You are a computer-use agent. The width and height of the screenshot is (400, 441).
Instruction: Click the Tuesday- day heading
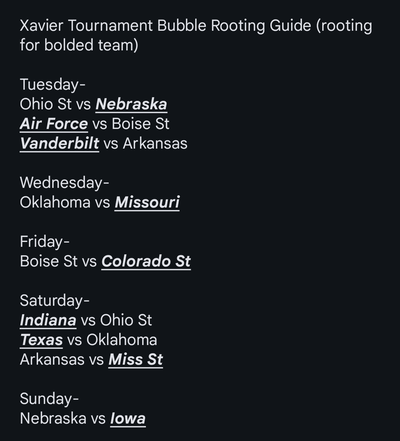tap(53, 85)
